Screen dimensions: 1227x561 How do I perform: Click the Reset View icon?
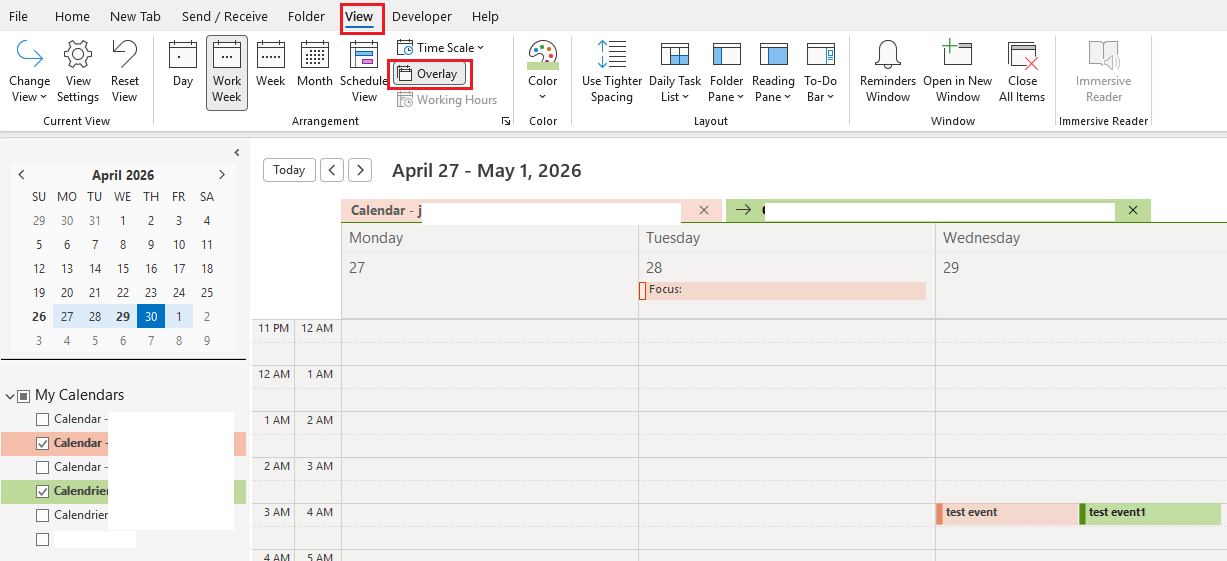tap(125, 52)
